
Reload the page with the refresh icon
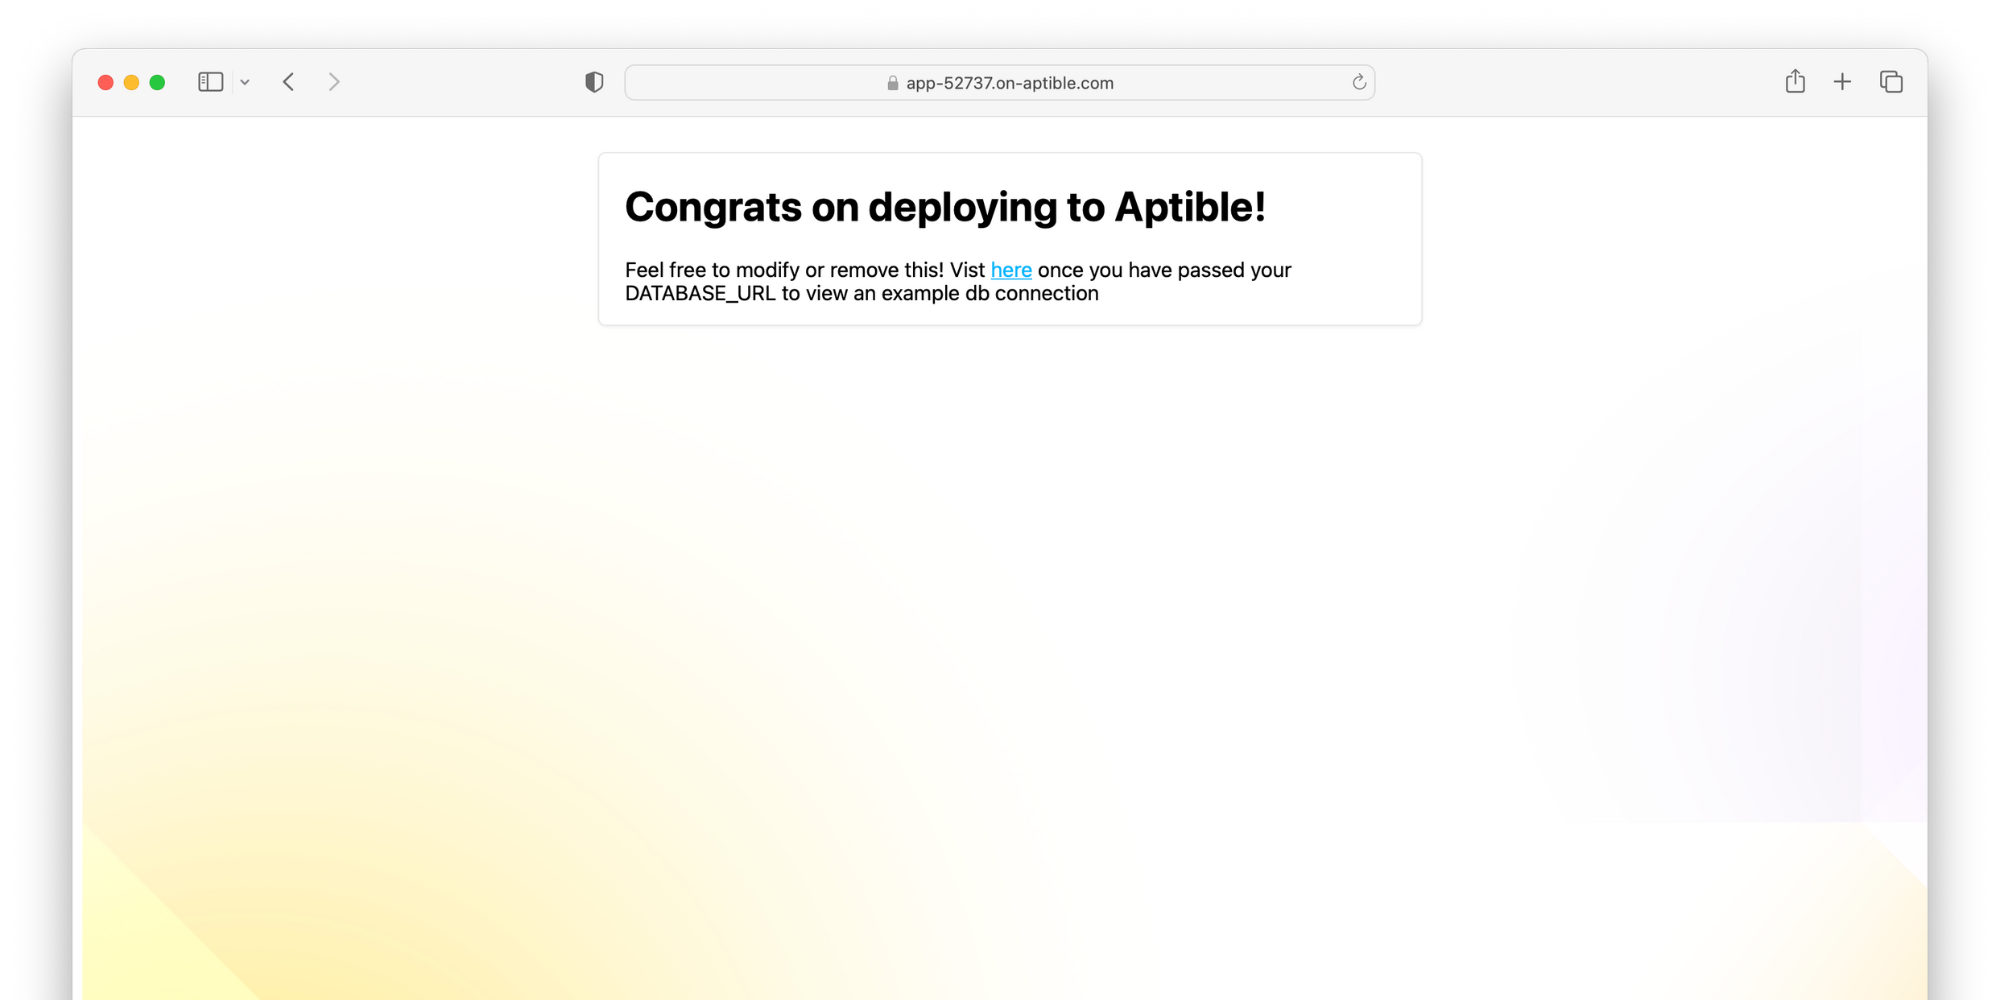pos(1359,82)
